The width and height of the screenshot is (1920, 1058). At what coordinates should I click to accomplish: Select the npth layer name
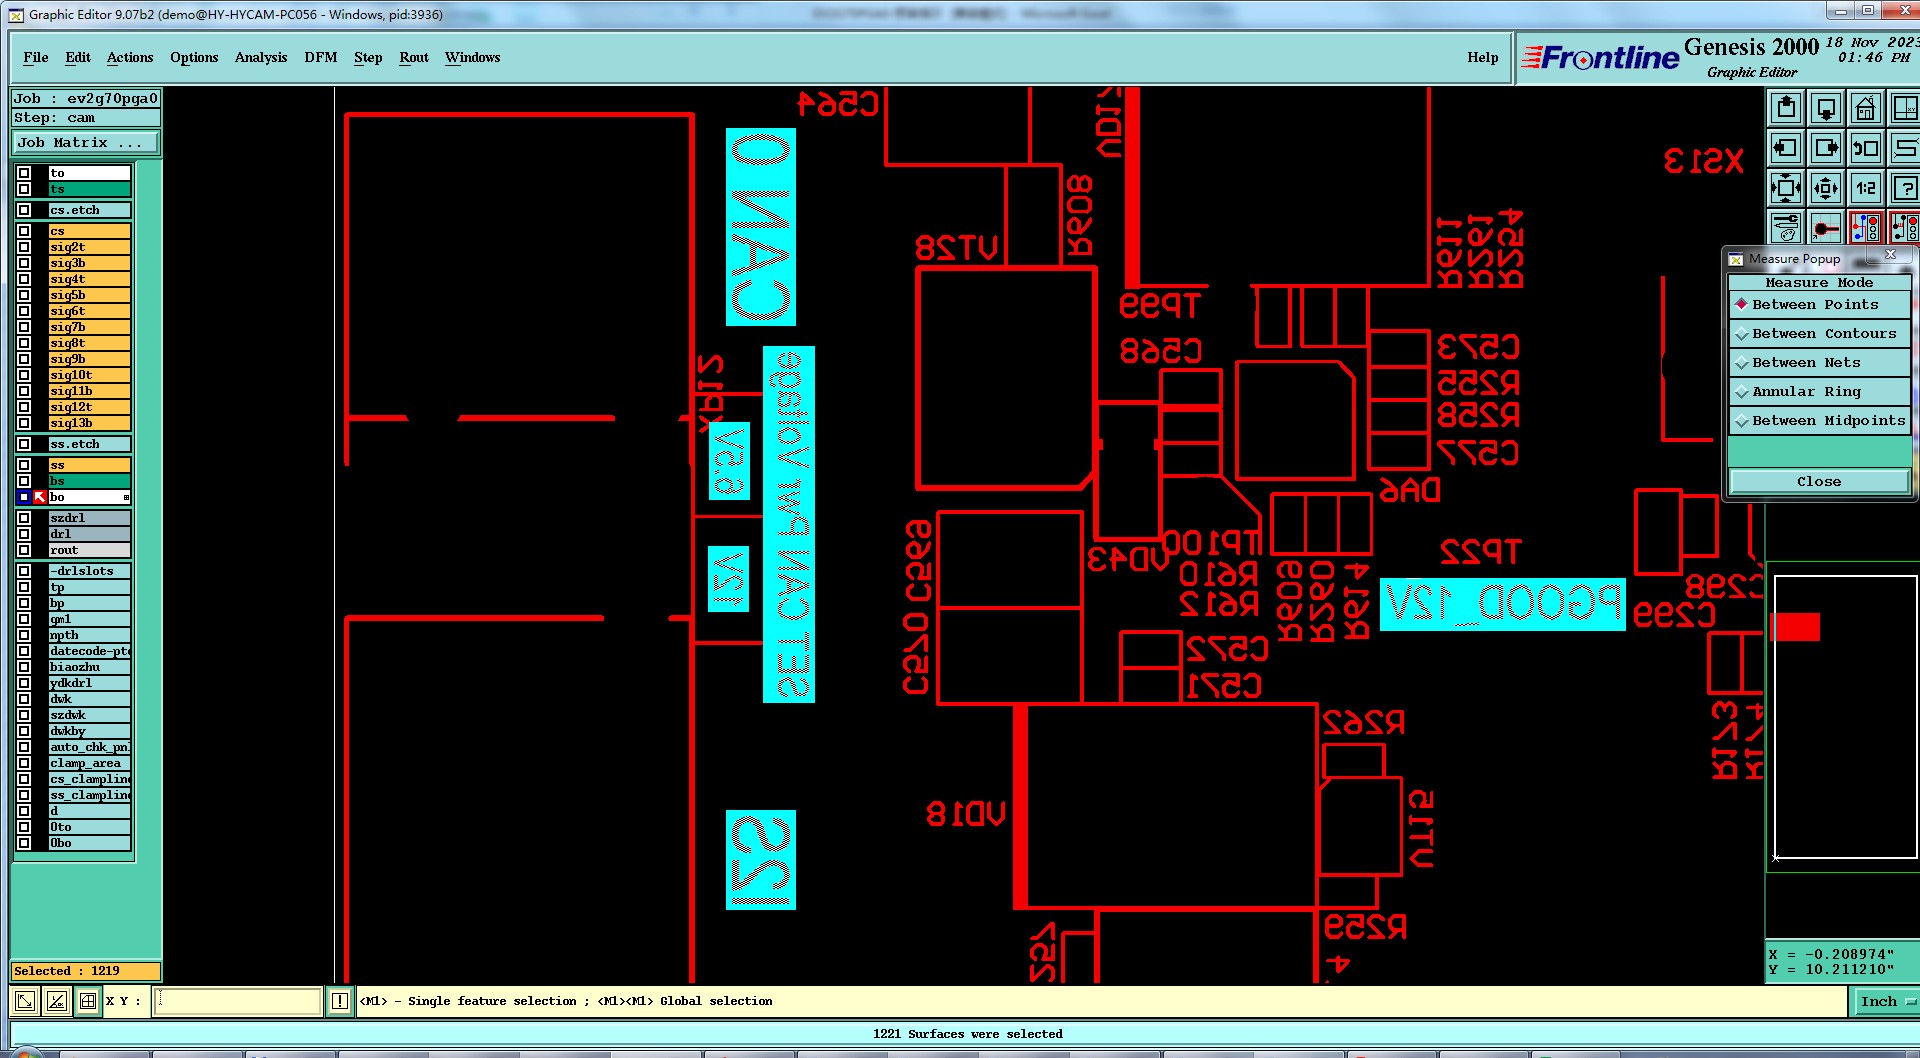(89, 635)
